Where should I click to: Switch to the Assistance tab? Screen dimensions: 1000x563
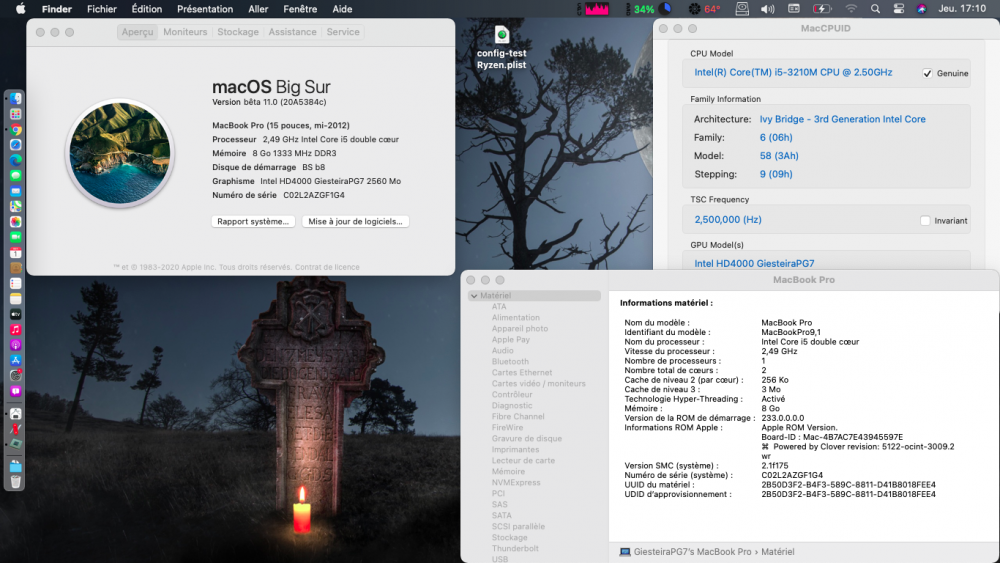click(292, 32)
